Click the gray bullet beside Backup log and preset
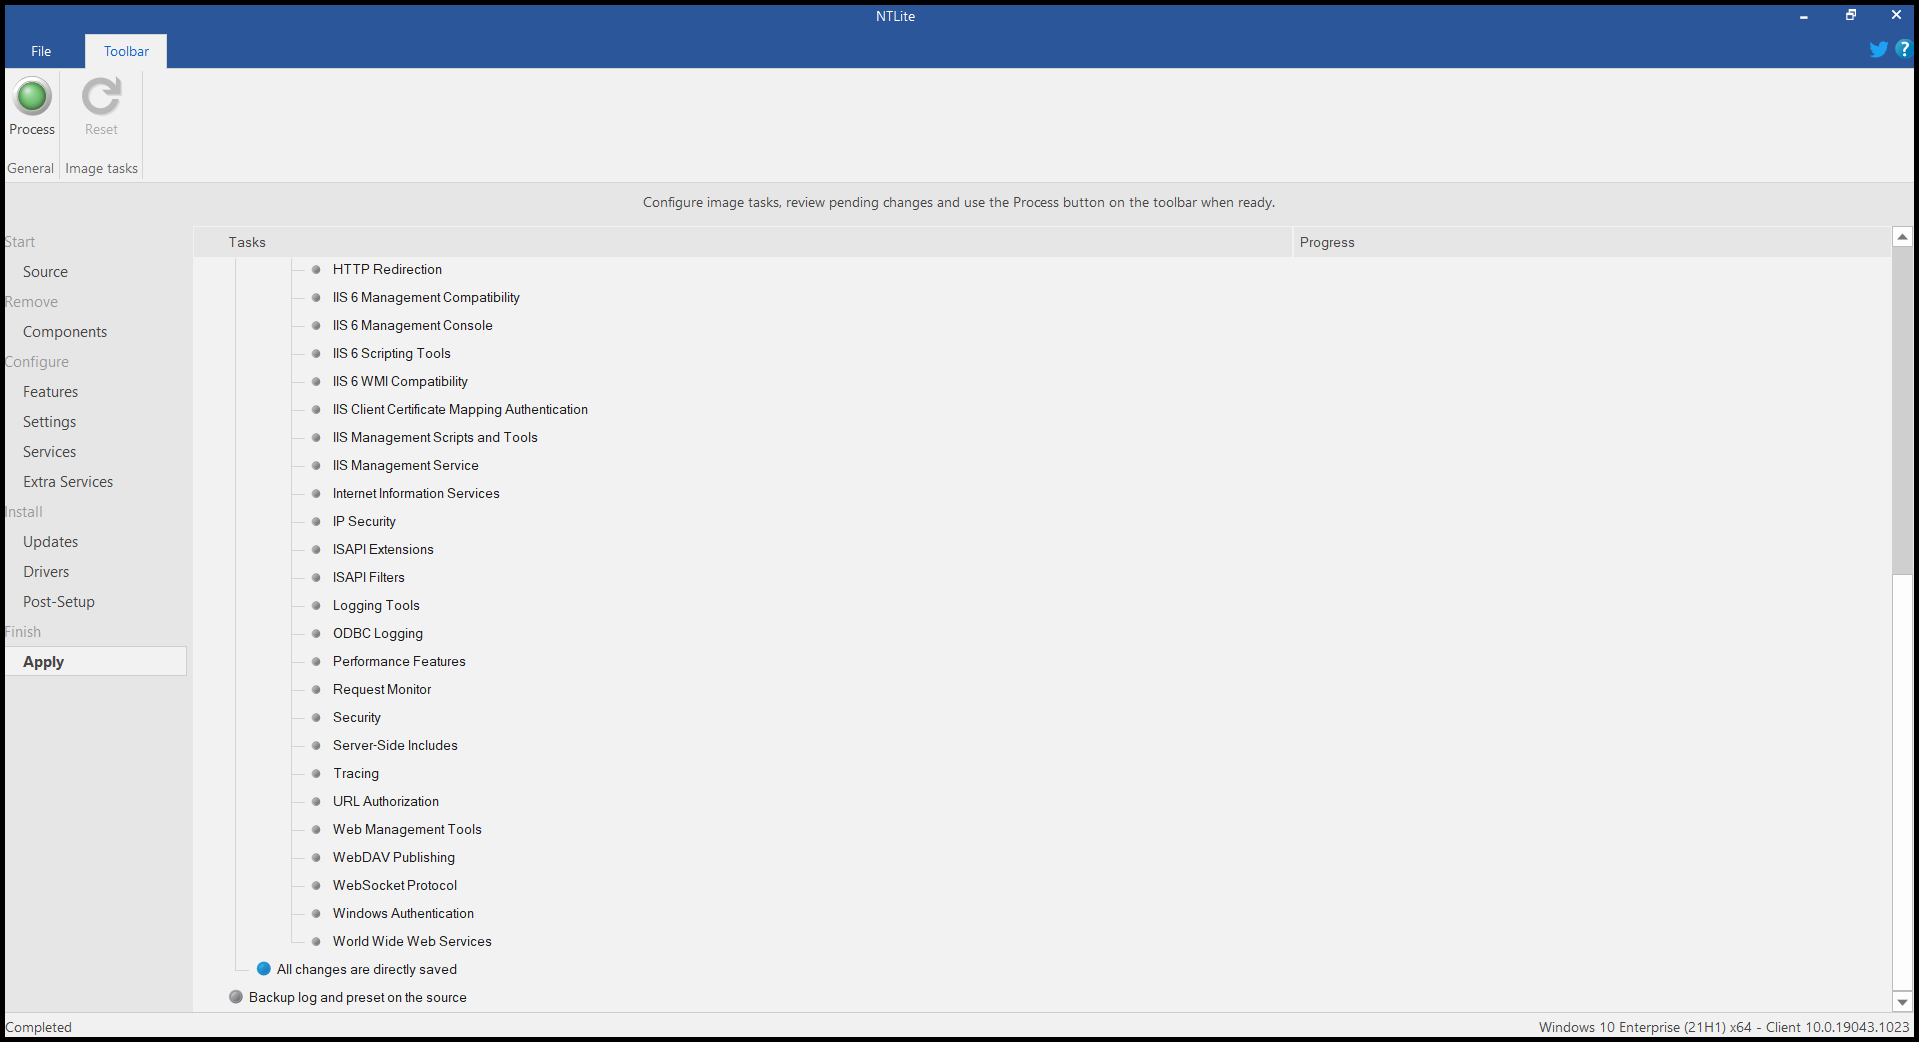Image resolution: width=1919 pixels, height=1042 pixels. pos(236,997)
